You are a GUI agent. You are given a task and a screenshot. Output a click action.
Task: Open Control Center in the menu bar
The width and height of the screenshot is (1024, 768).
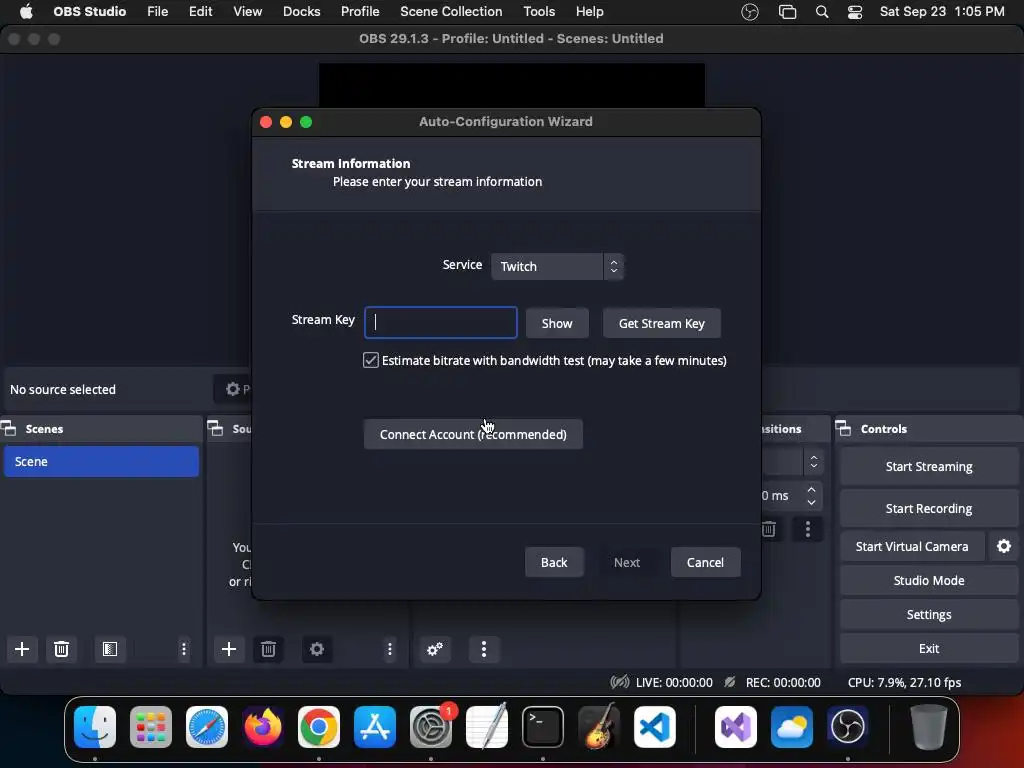pyautogui.click(x=855, y=12)
